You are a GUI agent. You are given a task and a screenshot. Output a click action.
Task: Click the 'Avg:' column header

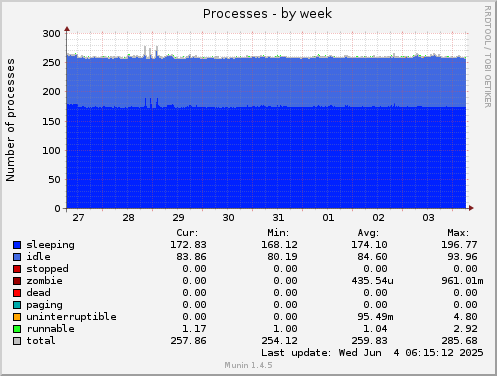click(368, 233)
